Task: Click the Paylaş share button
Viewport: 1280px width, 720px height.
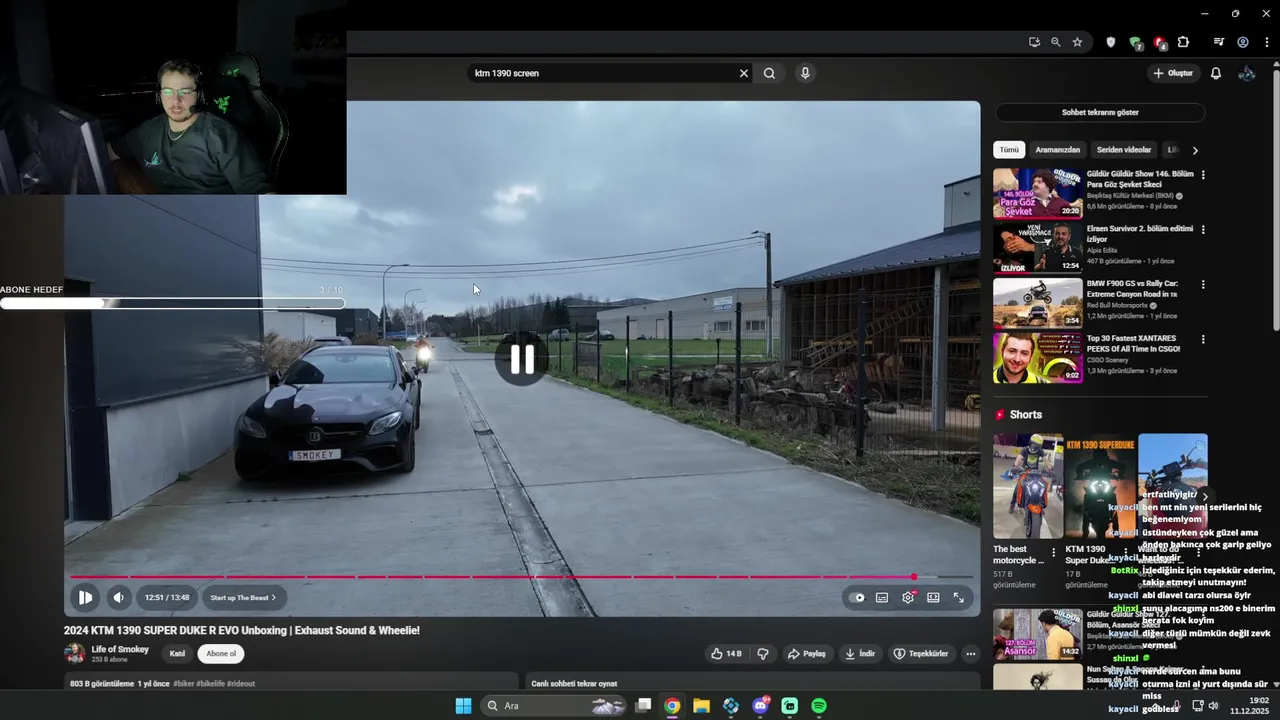Action: click(x=806, y=654)
